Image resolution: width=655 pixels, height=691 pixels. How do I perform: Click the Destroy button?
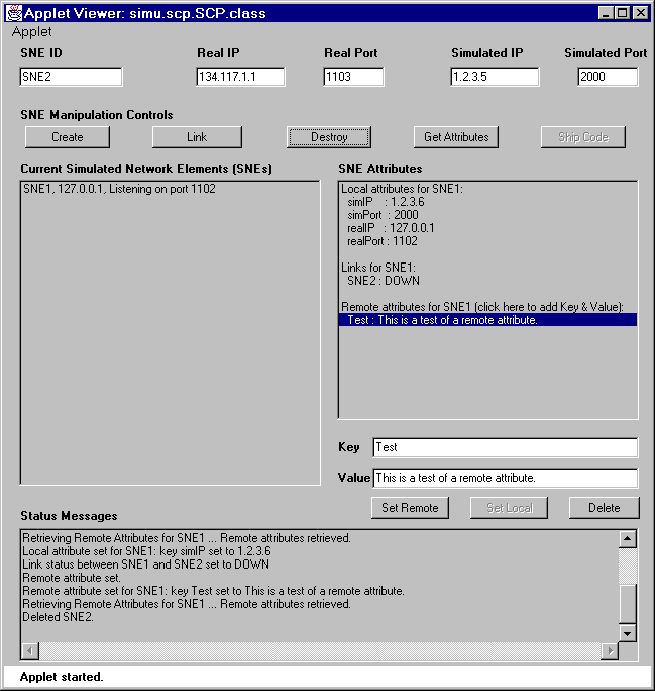point(329,137)
